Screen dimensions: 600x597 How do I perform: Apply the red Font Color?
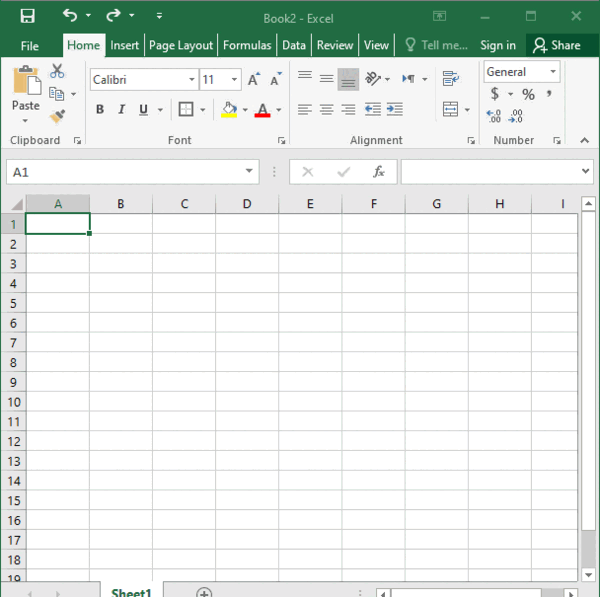pyautogui.click(x=262, y=110)
